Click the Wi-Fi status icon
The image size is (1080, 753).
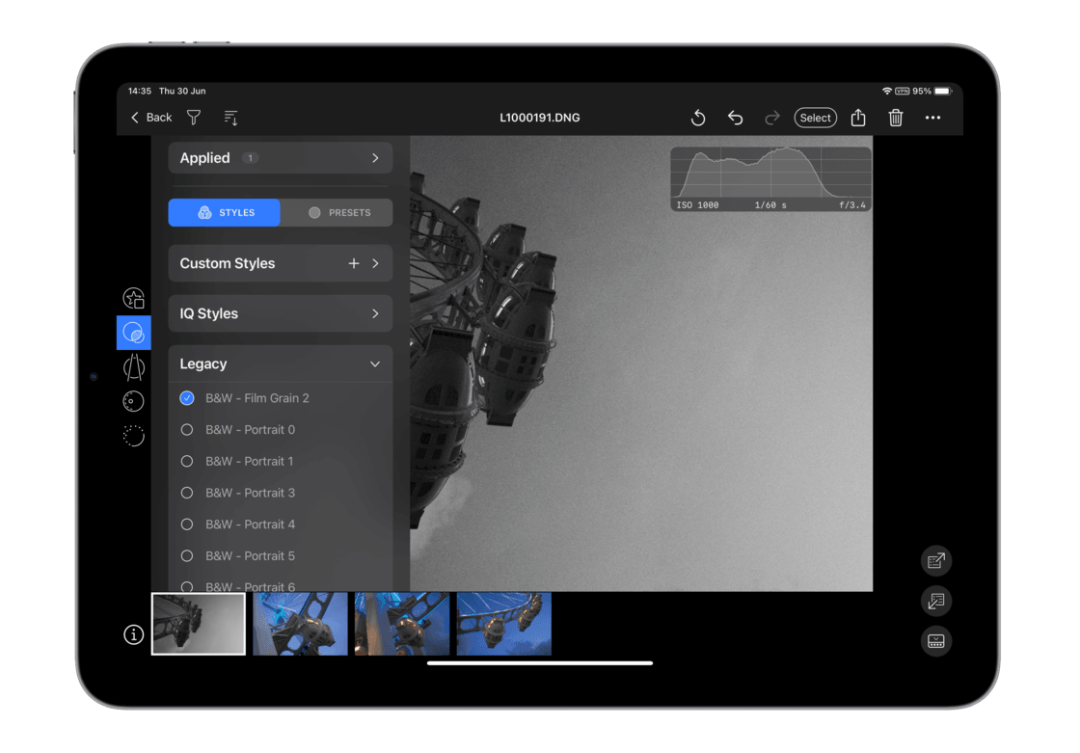click(887, 91)
